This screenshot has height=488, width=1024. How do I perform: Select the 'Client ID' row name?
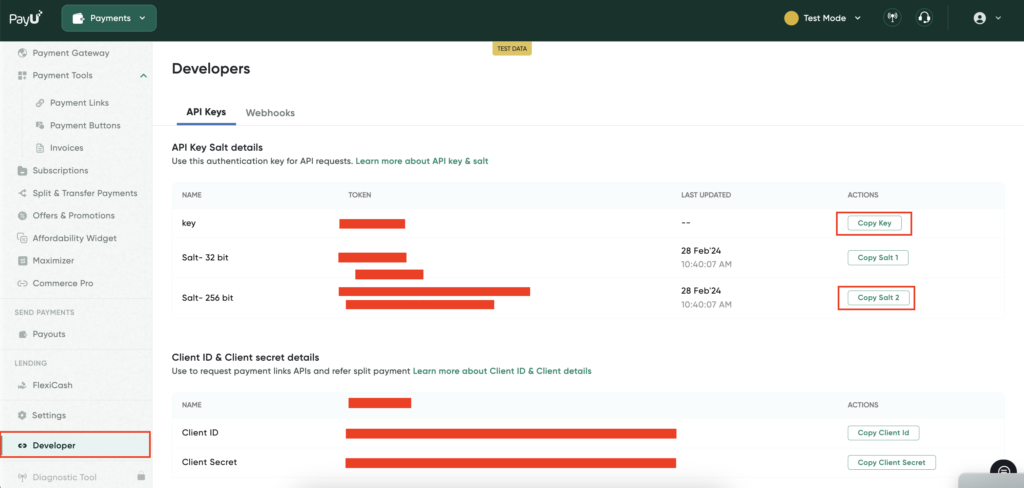tap(199, 432)
